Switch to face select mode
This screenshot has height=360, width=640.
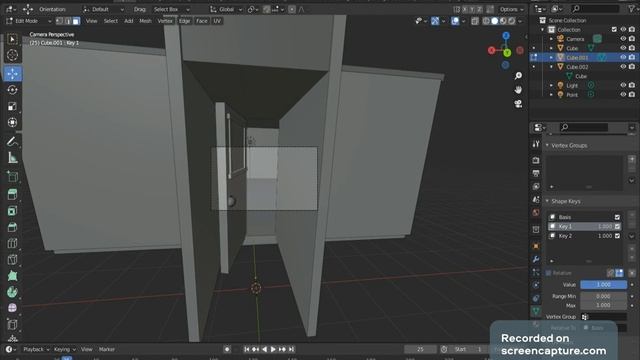[76, 21]
